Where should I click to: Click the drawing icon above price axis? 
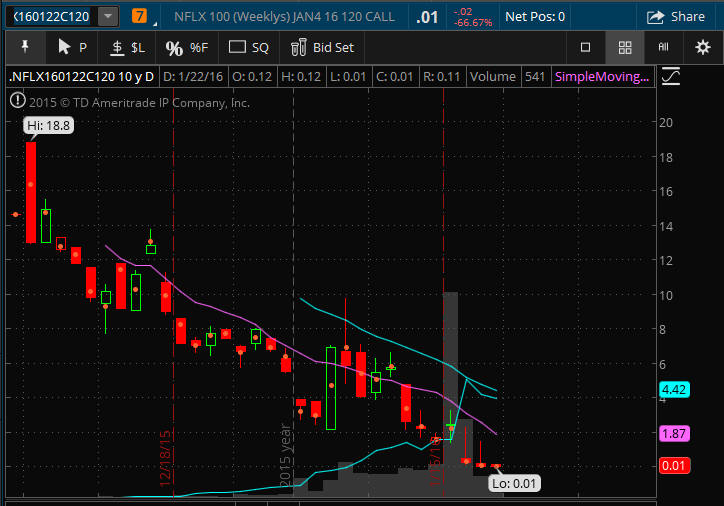coord(671,76)
